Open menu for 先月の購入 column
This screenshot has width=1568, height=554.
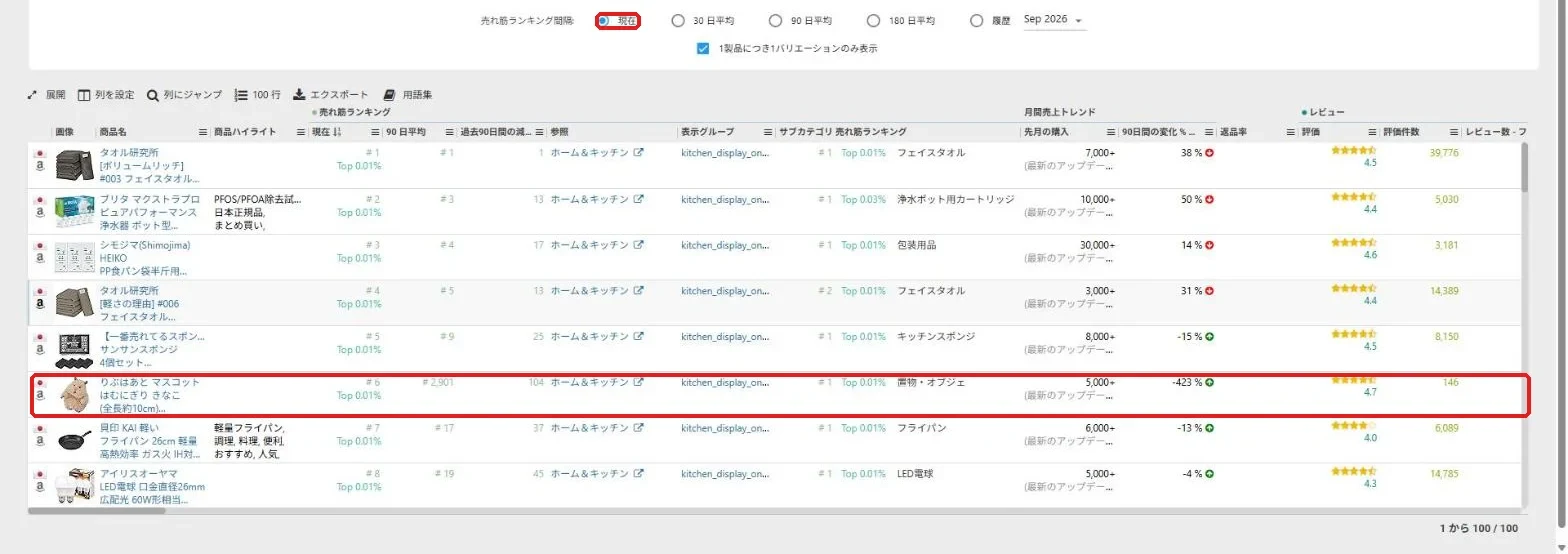pyautogui.click(x=1111, y=132)
